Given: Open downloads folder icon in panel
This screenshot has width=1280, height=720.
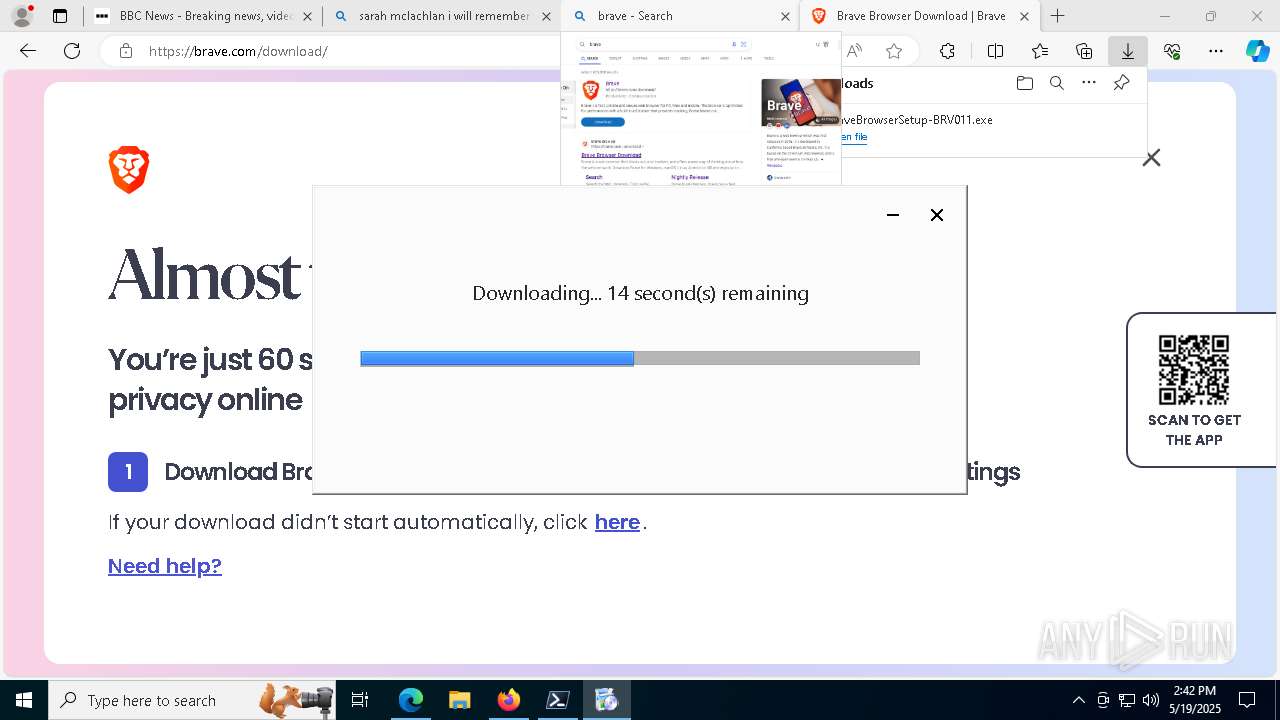Looking at the screenshot, I should (1024, 83).
